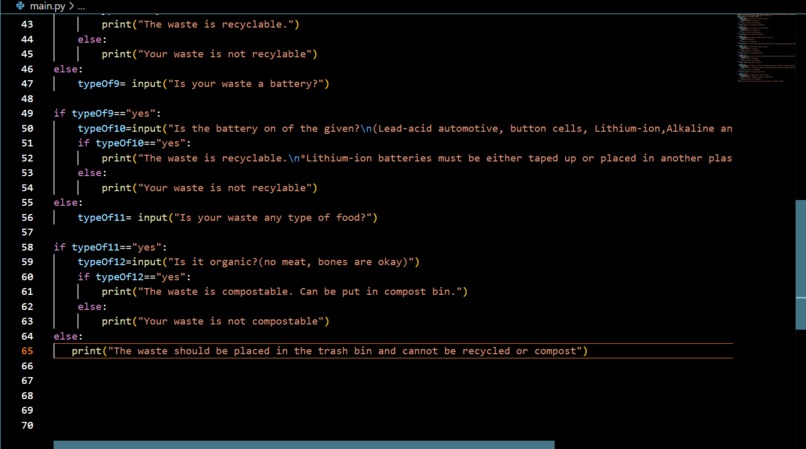The width and height of the screenshot is (806, 449).
Task: Click "Your waste is not recylable" on line 45
Action: pos(225,54)
